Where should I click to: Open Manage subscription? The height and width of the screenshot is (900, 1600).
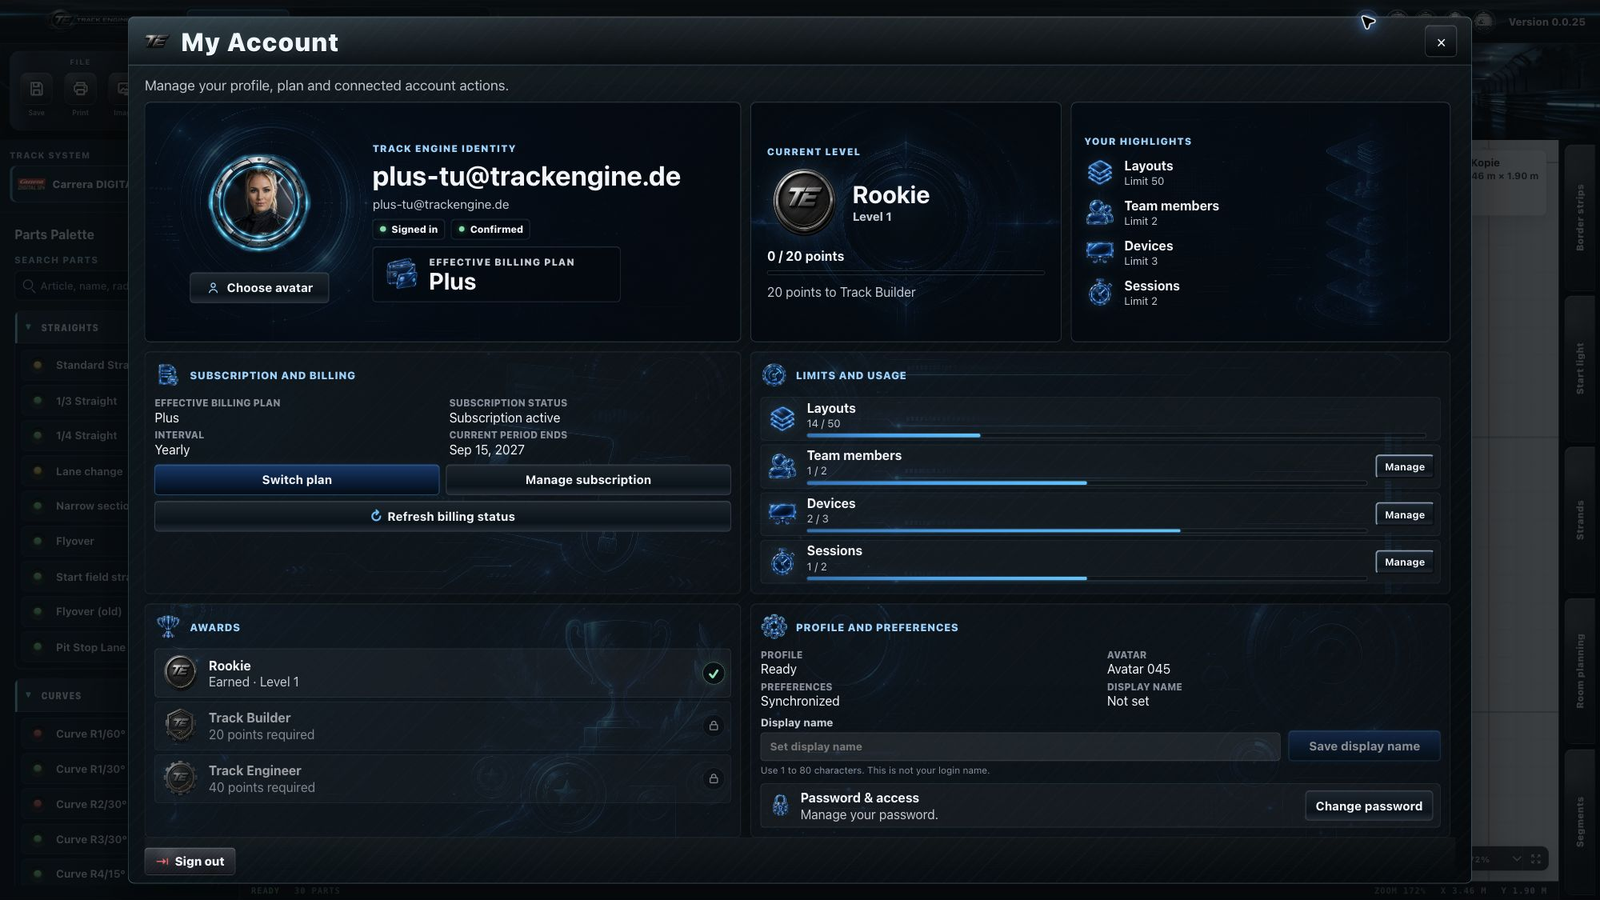coord(588,480)
